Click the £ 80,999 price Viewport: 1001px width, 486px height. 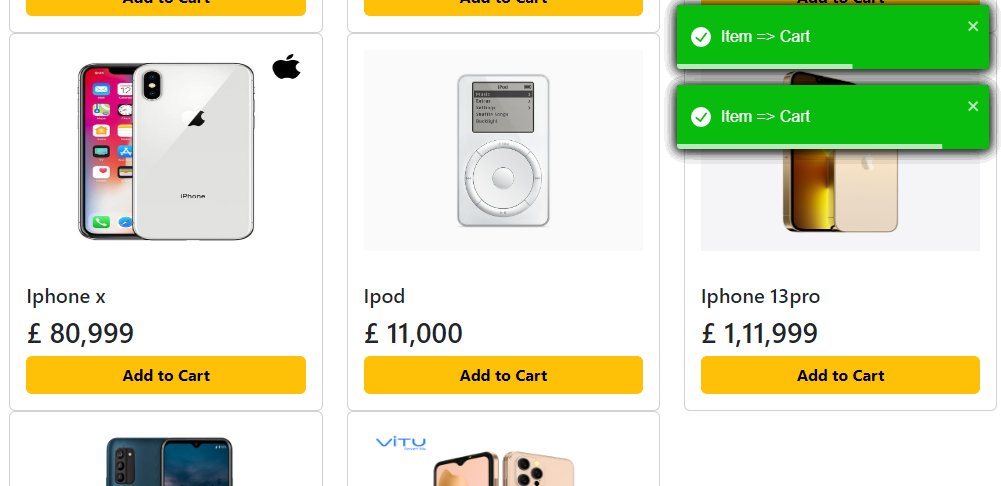pos(80,333)
